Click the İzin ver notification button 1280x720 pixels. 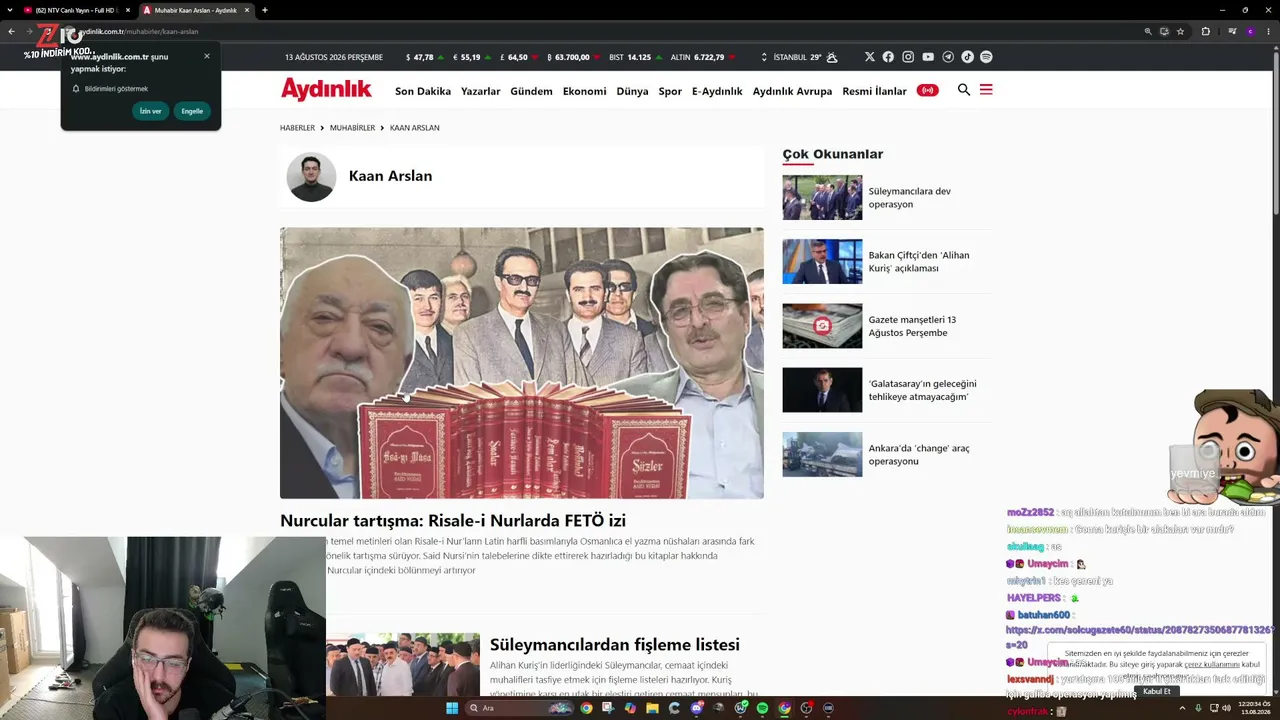151,111
